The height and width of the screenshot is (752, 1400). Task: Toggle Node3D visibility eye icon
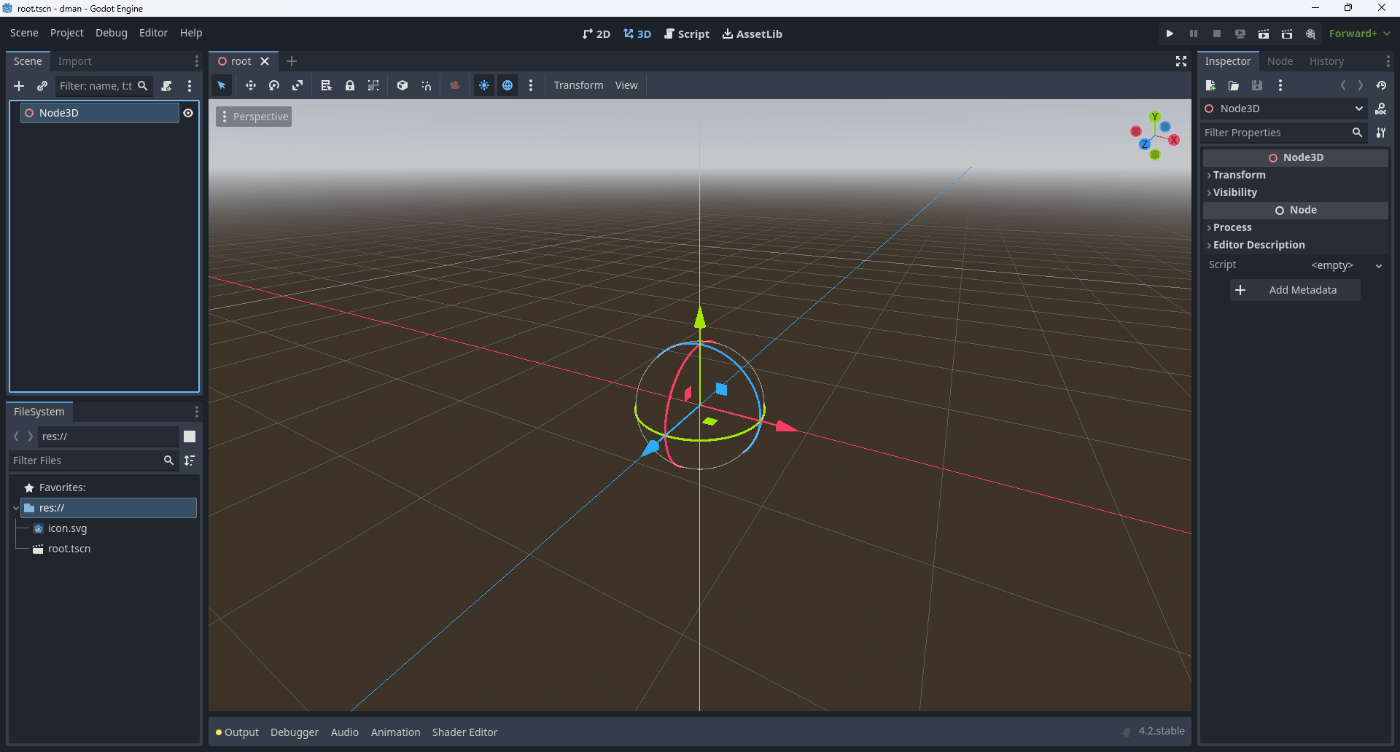click(x=187, y=113)
